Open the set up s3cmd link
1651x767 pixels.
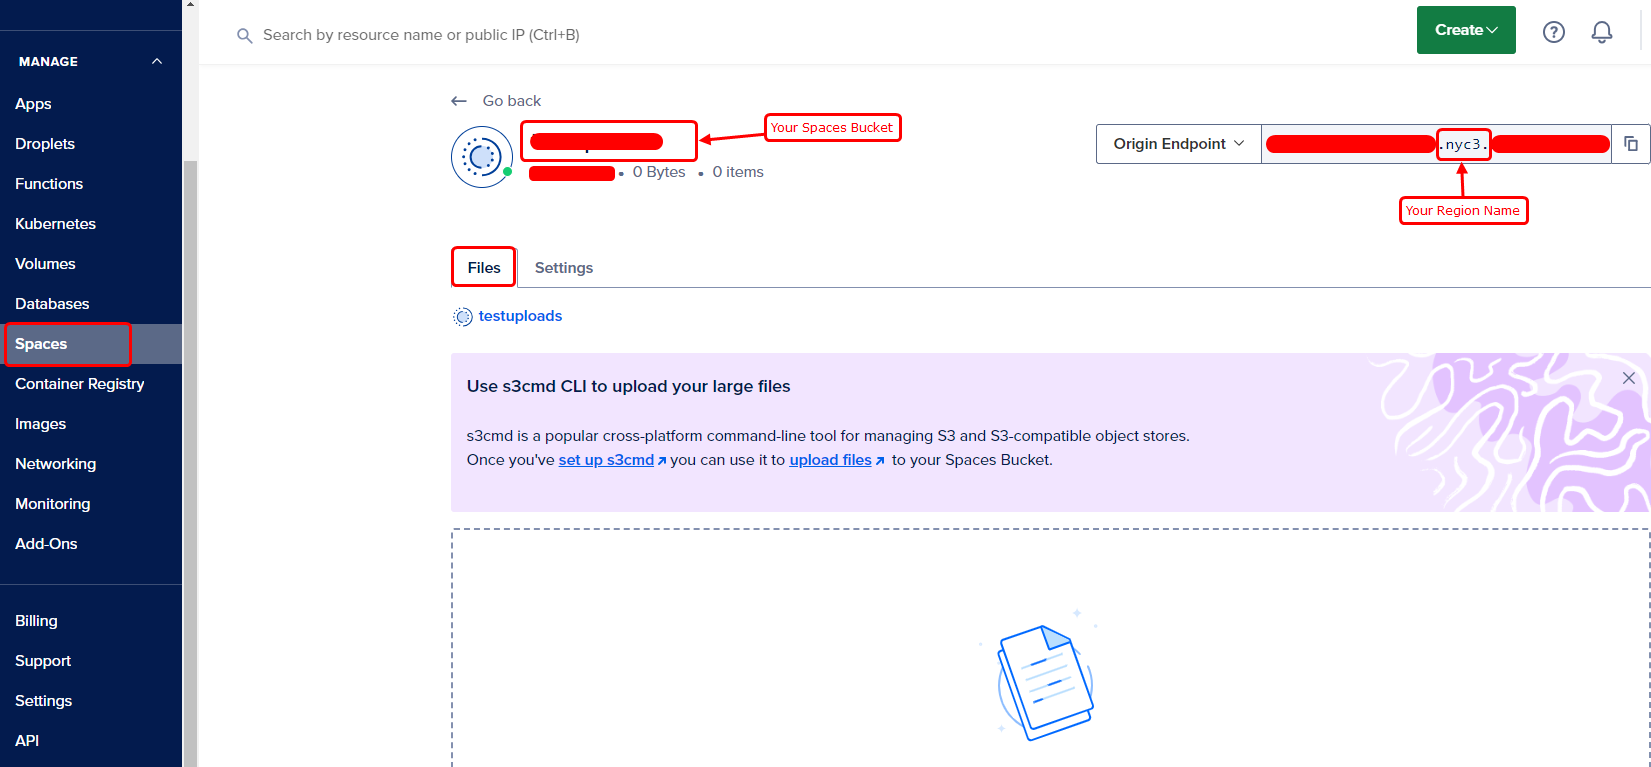(x=606, y=460)
